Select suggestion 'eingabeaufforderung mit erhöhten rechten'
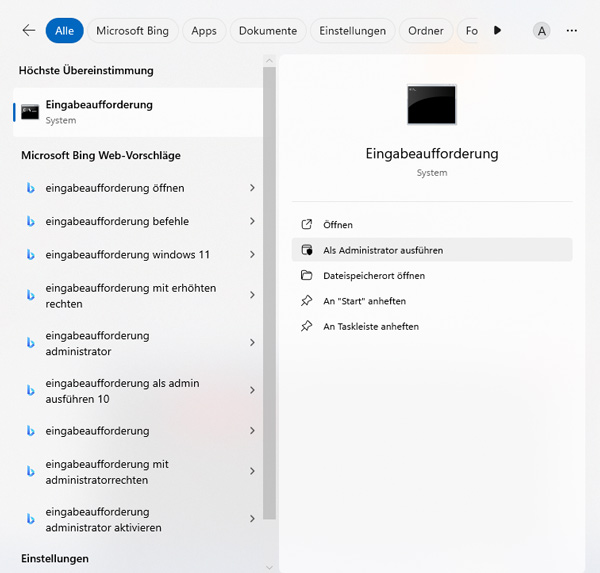The width and height of the screenshot is (600, 573). pos(131,295)
